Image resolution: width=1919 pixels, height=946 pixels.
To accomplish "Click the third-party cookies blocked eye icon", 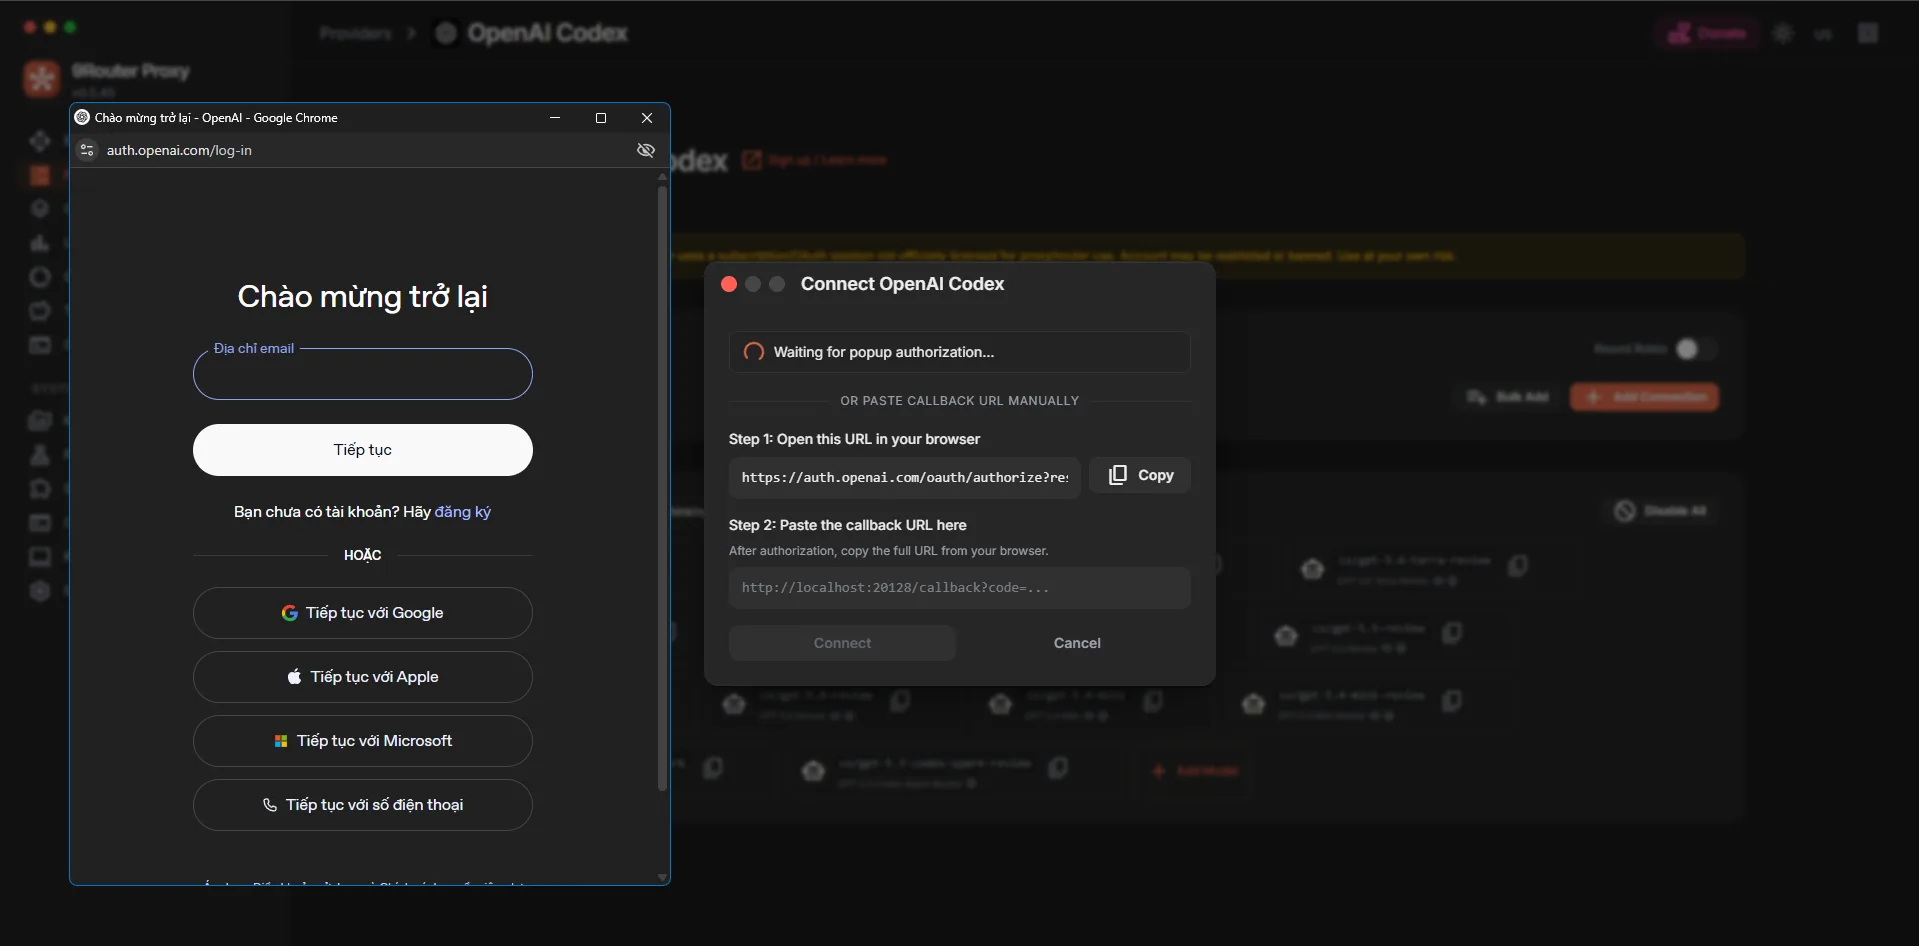I will tap(646, 150).
